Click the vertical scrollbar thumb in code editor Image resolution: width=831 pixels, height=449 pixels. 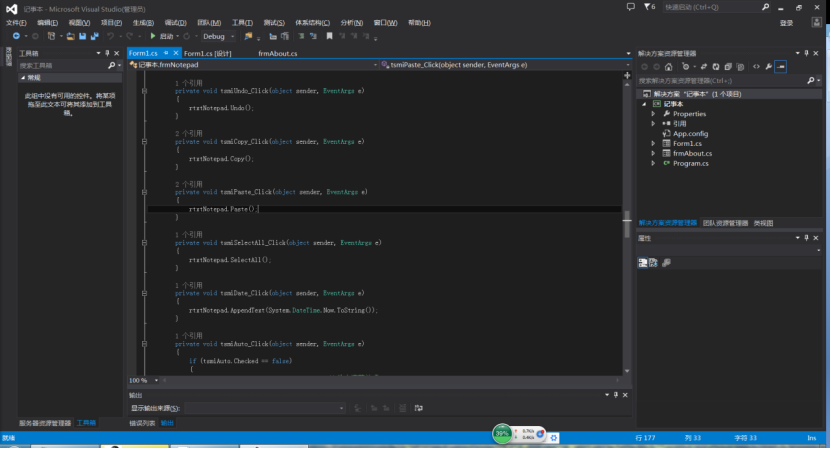(x=627, y=224)
